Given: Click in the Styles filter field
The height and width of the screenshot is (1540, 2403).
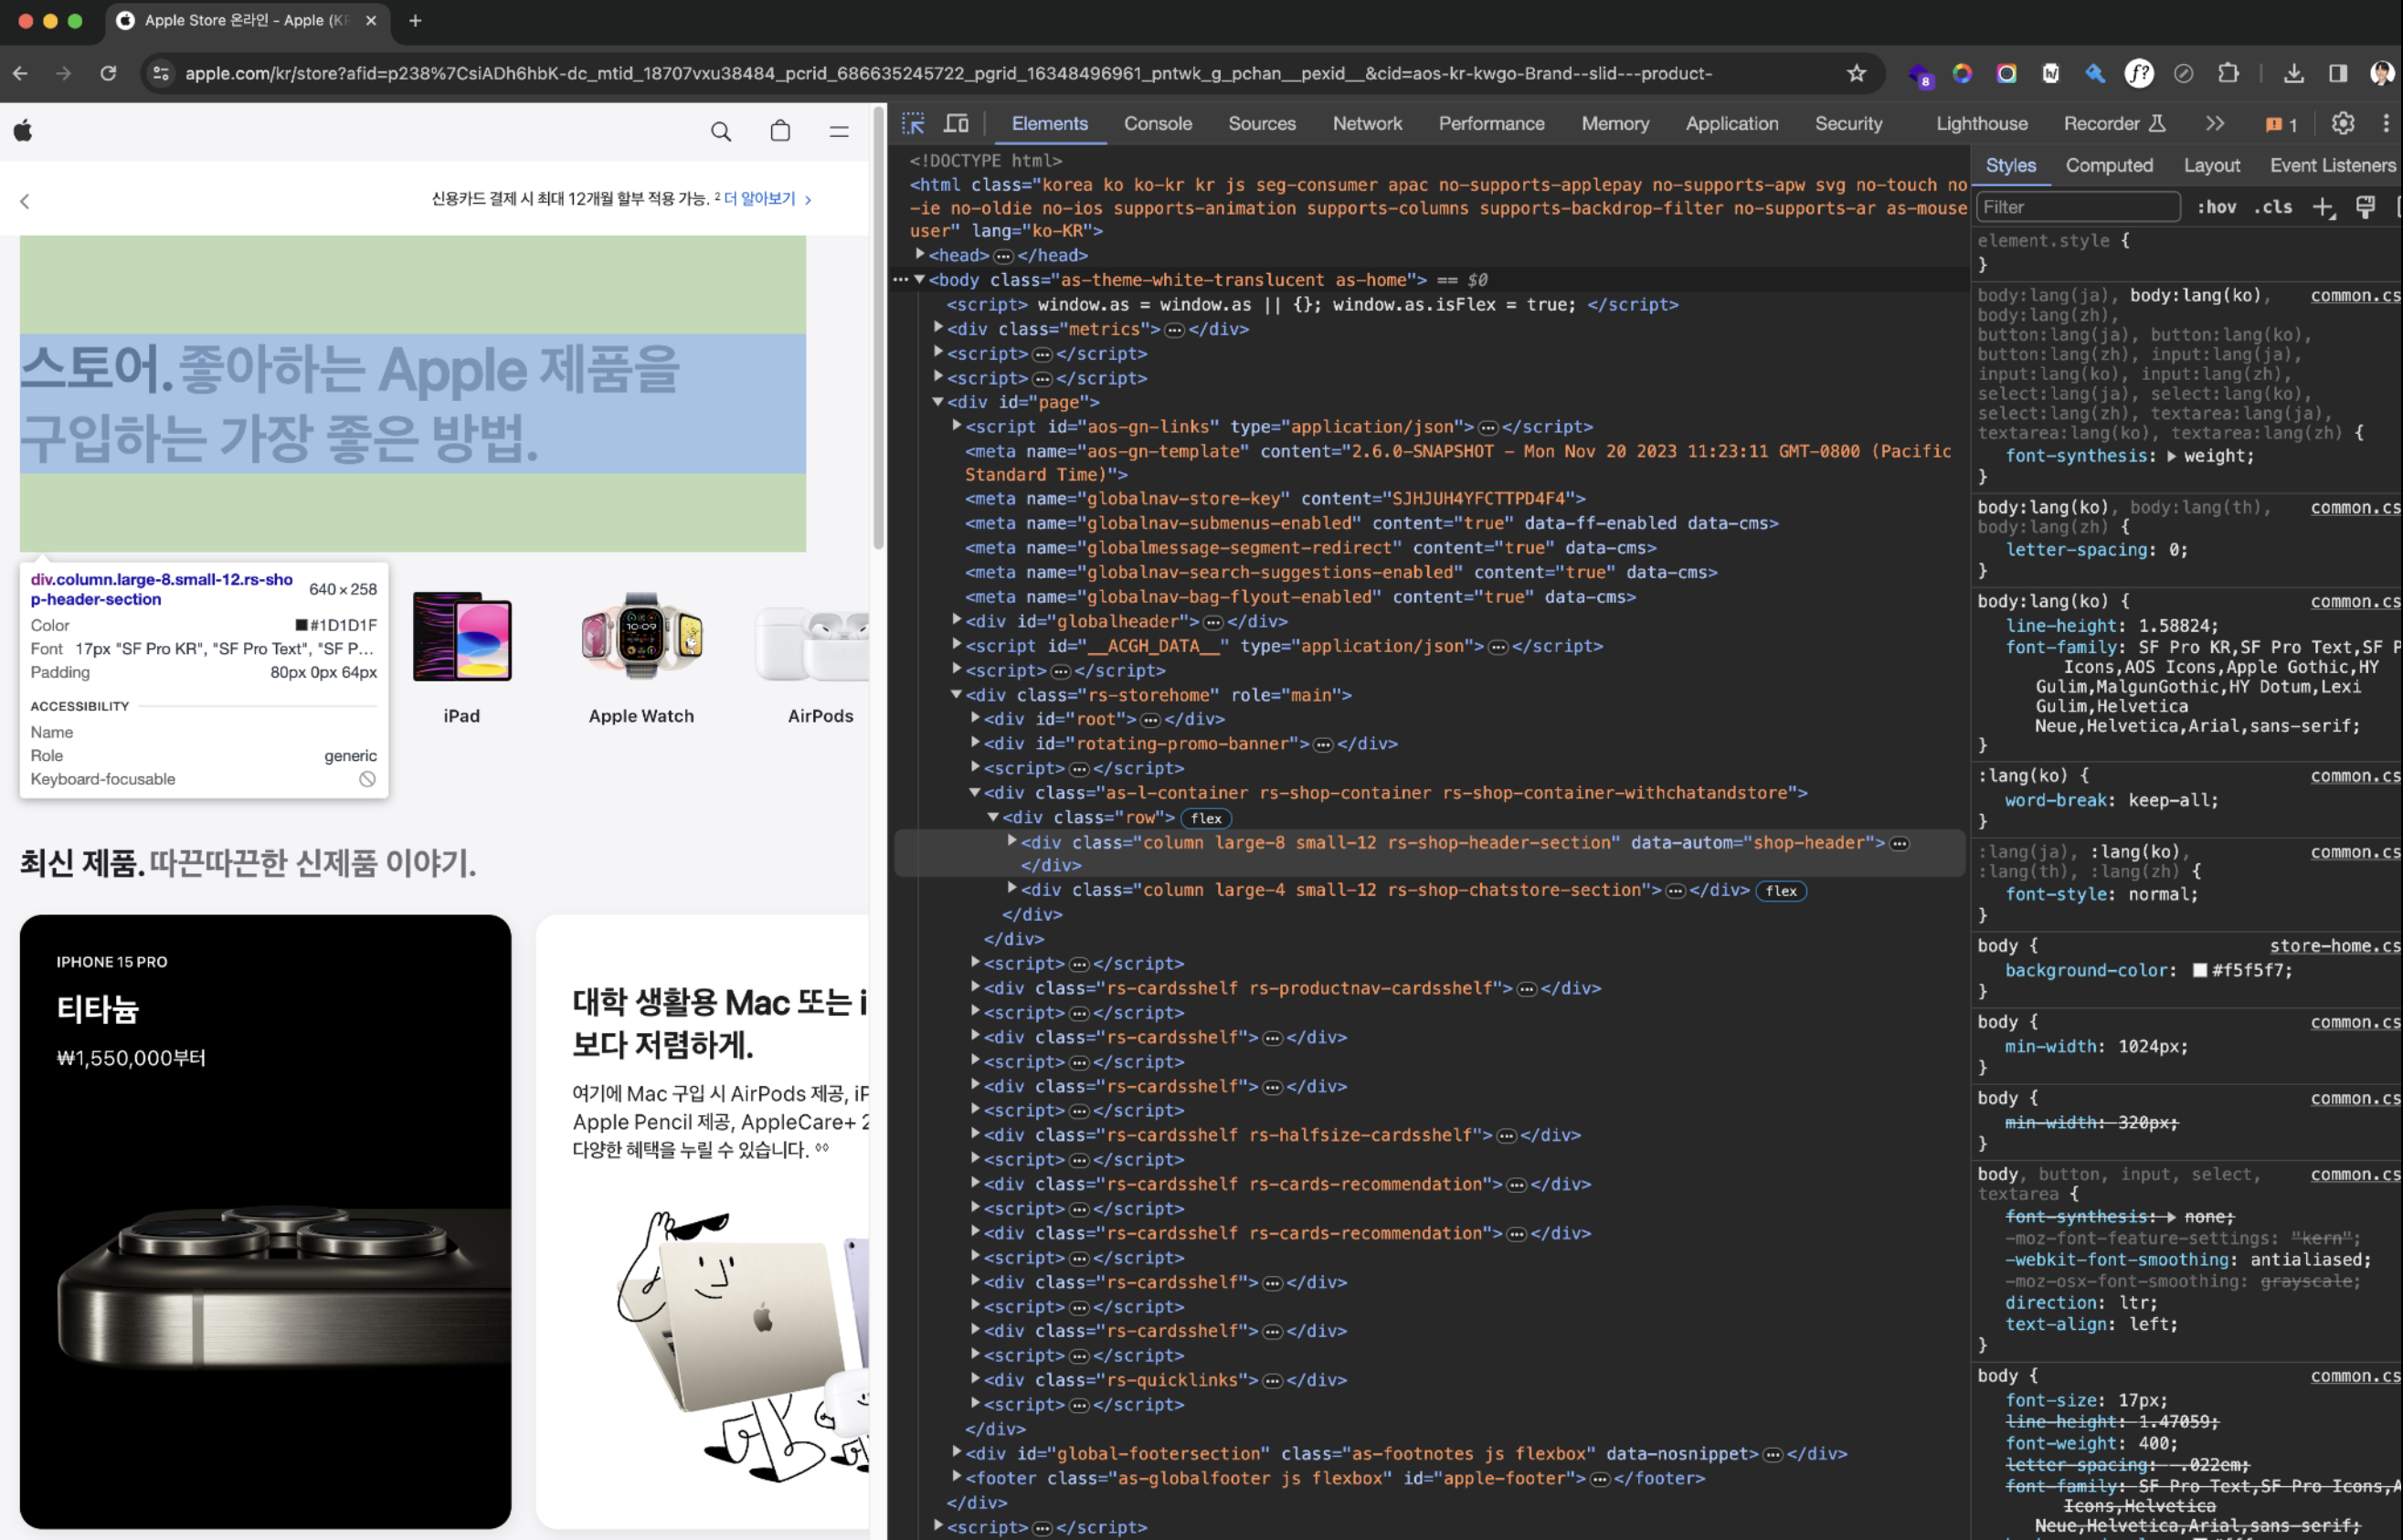Looking at the screenshot, I should [x=2078, y=207].
